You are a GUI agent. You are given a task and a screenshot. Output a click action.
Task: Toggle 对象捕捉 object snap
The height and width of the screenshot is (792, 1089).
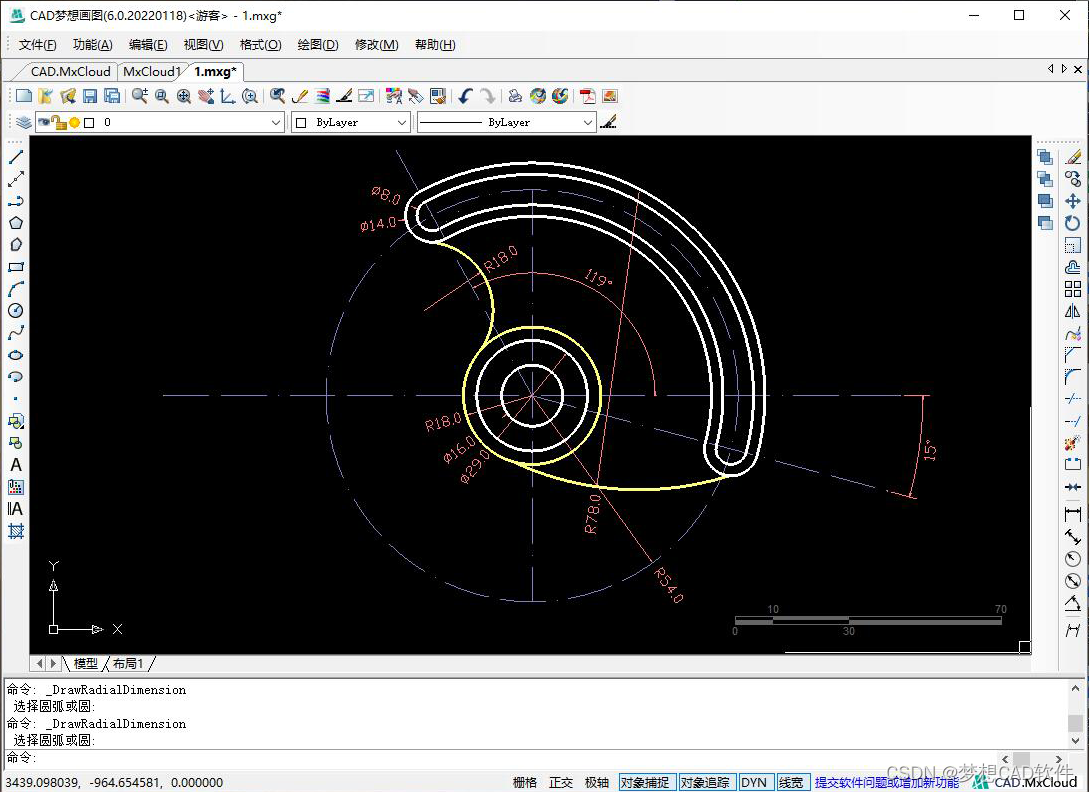coord(645,782)
